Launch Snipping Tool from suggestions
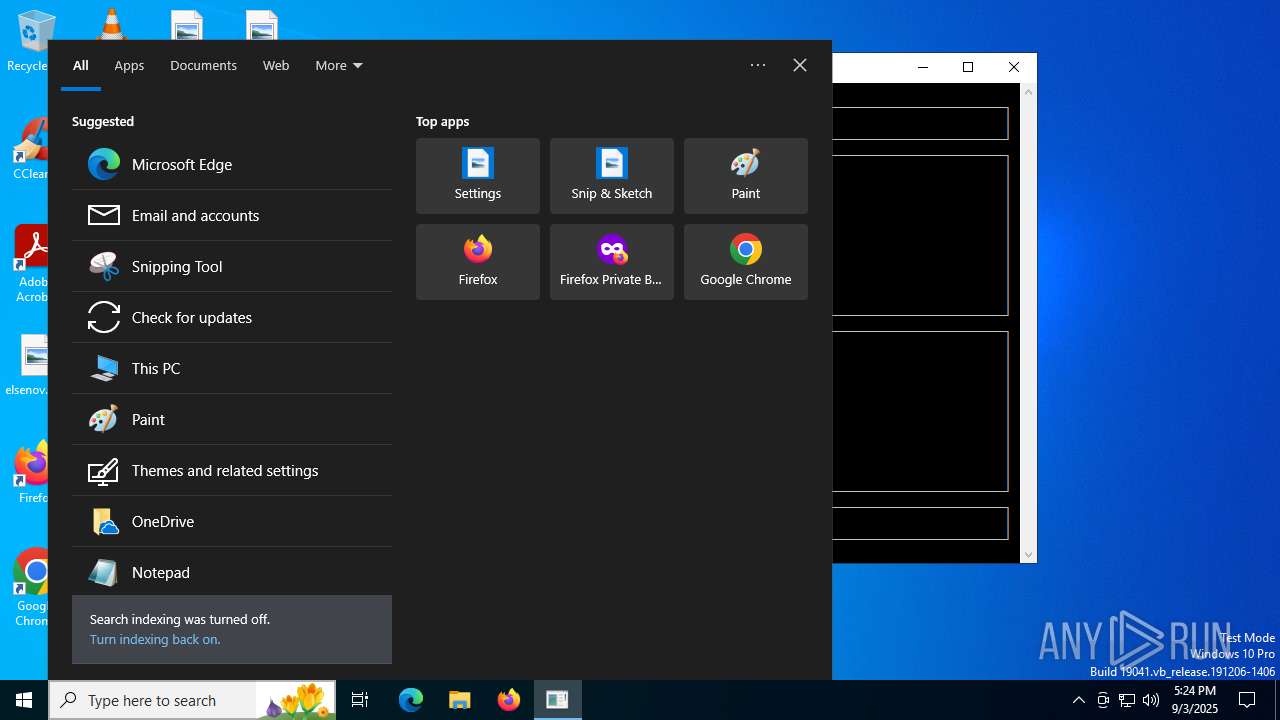1280x720 pixels. coord(231,266)
